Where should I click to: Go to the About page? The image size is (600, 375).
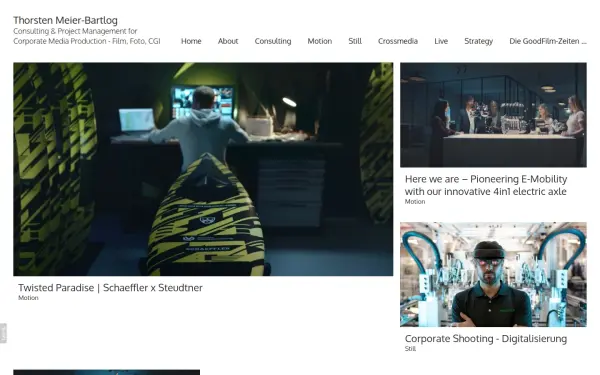[228, 41]
